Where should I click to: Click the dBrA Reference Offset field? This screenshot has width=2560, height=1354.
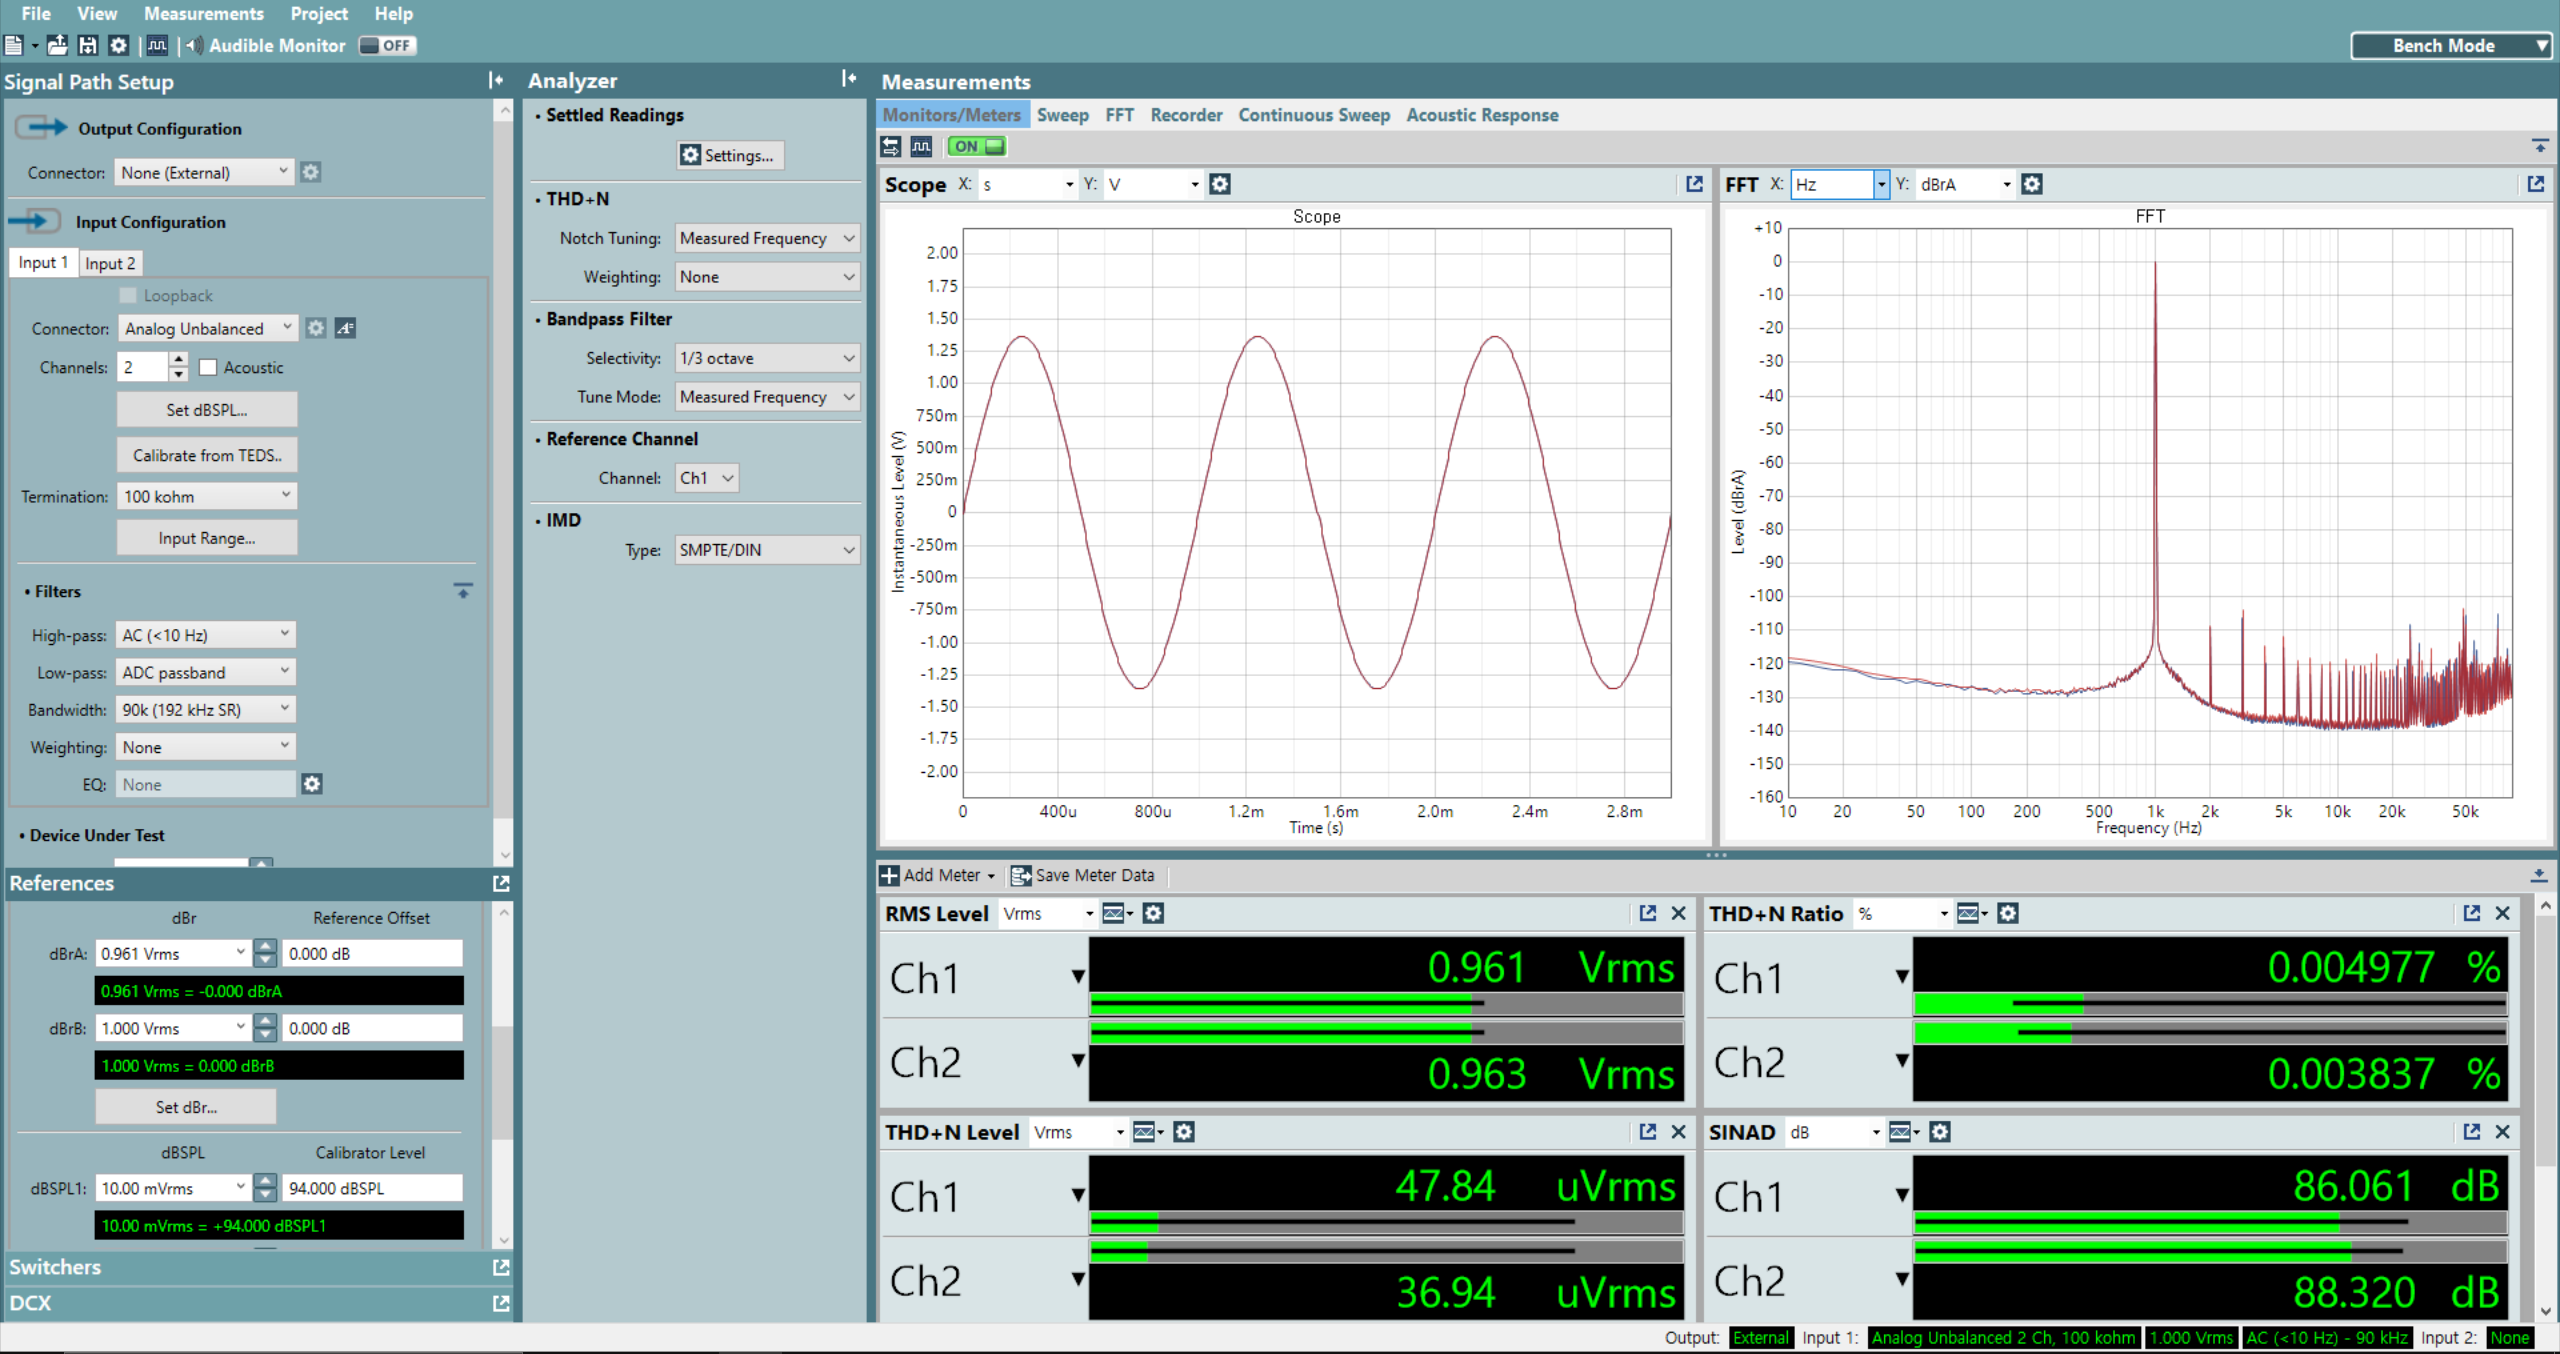tap(373, 953)
